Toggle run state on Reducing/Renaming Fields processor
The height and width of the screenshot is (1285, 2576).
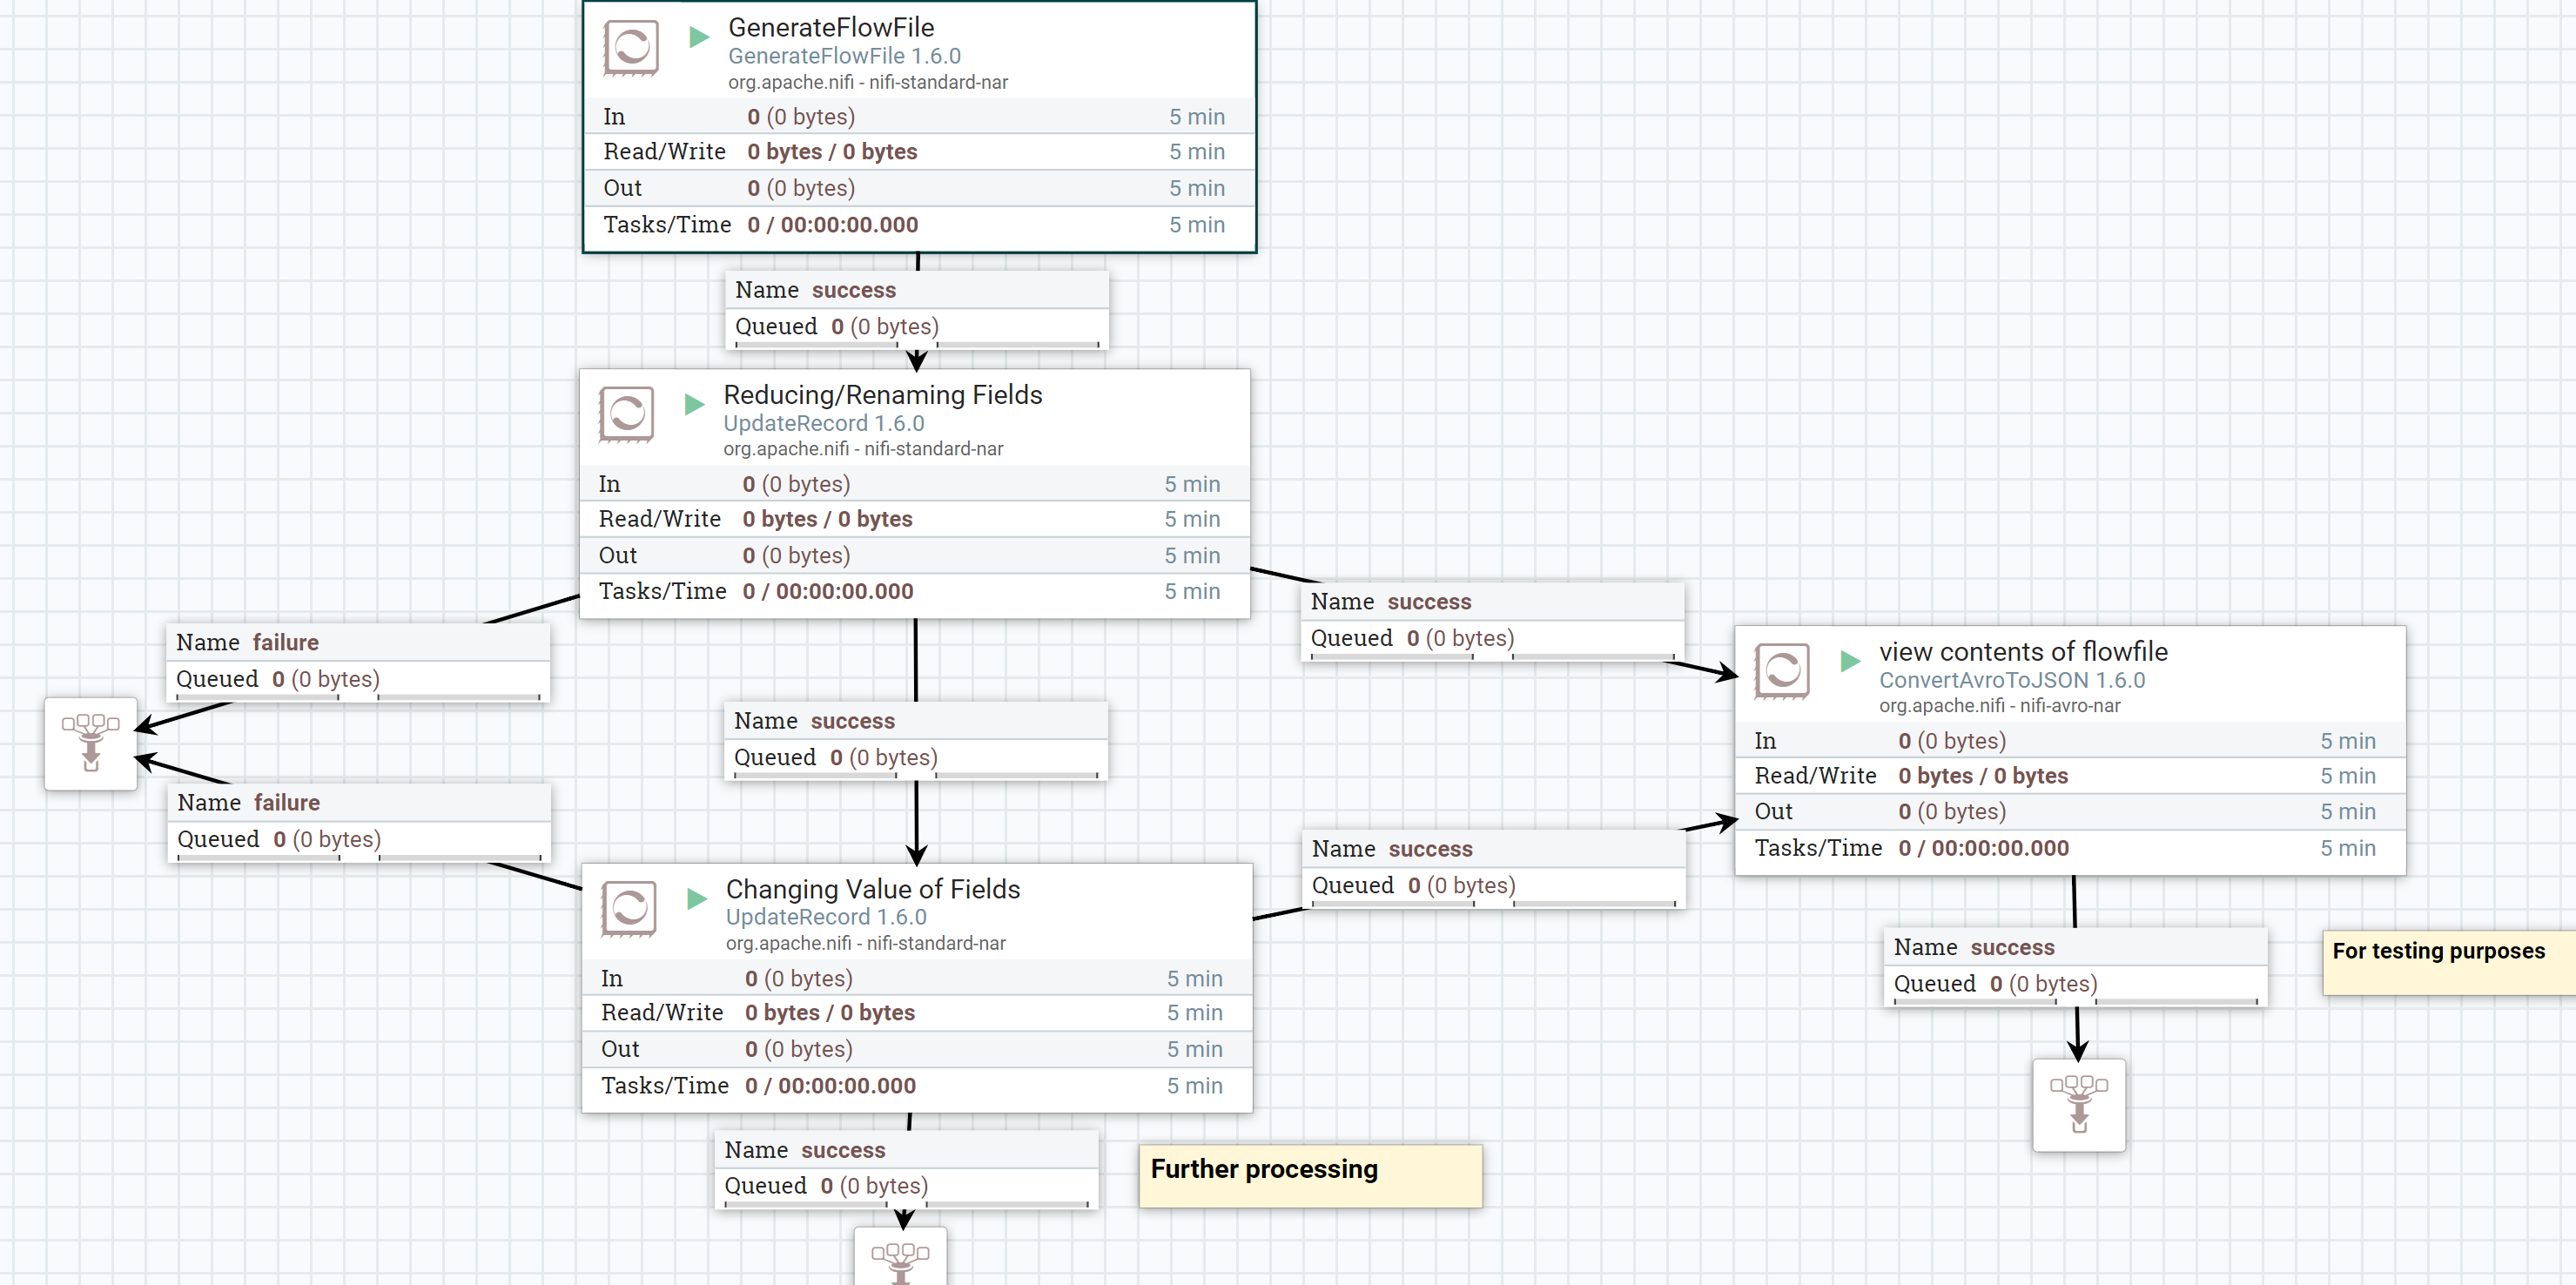tap(693, 406)
